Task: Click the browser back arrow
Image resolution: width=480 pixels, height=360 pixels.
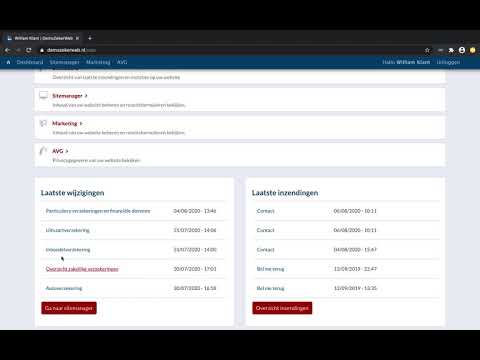Action: coord(7,50)
